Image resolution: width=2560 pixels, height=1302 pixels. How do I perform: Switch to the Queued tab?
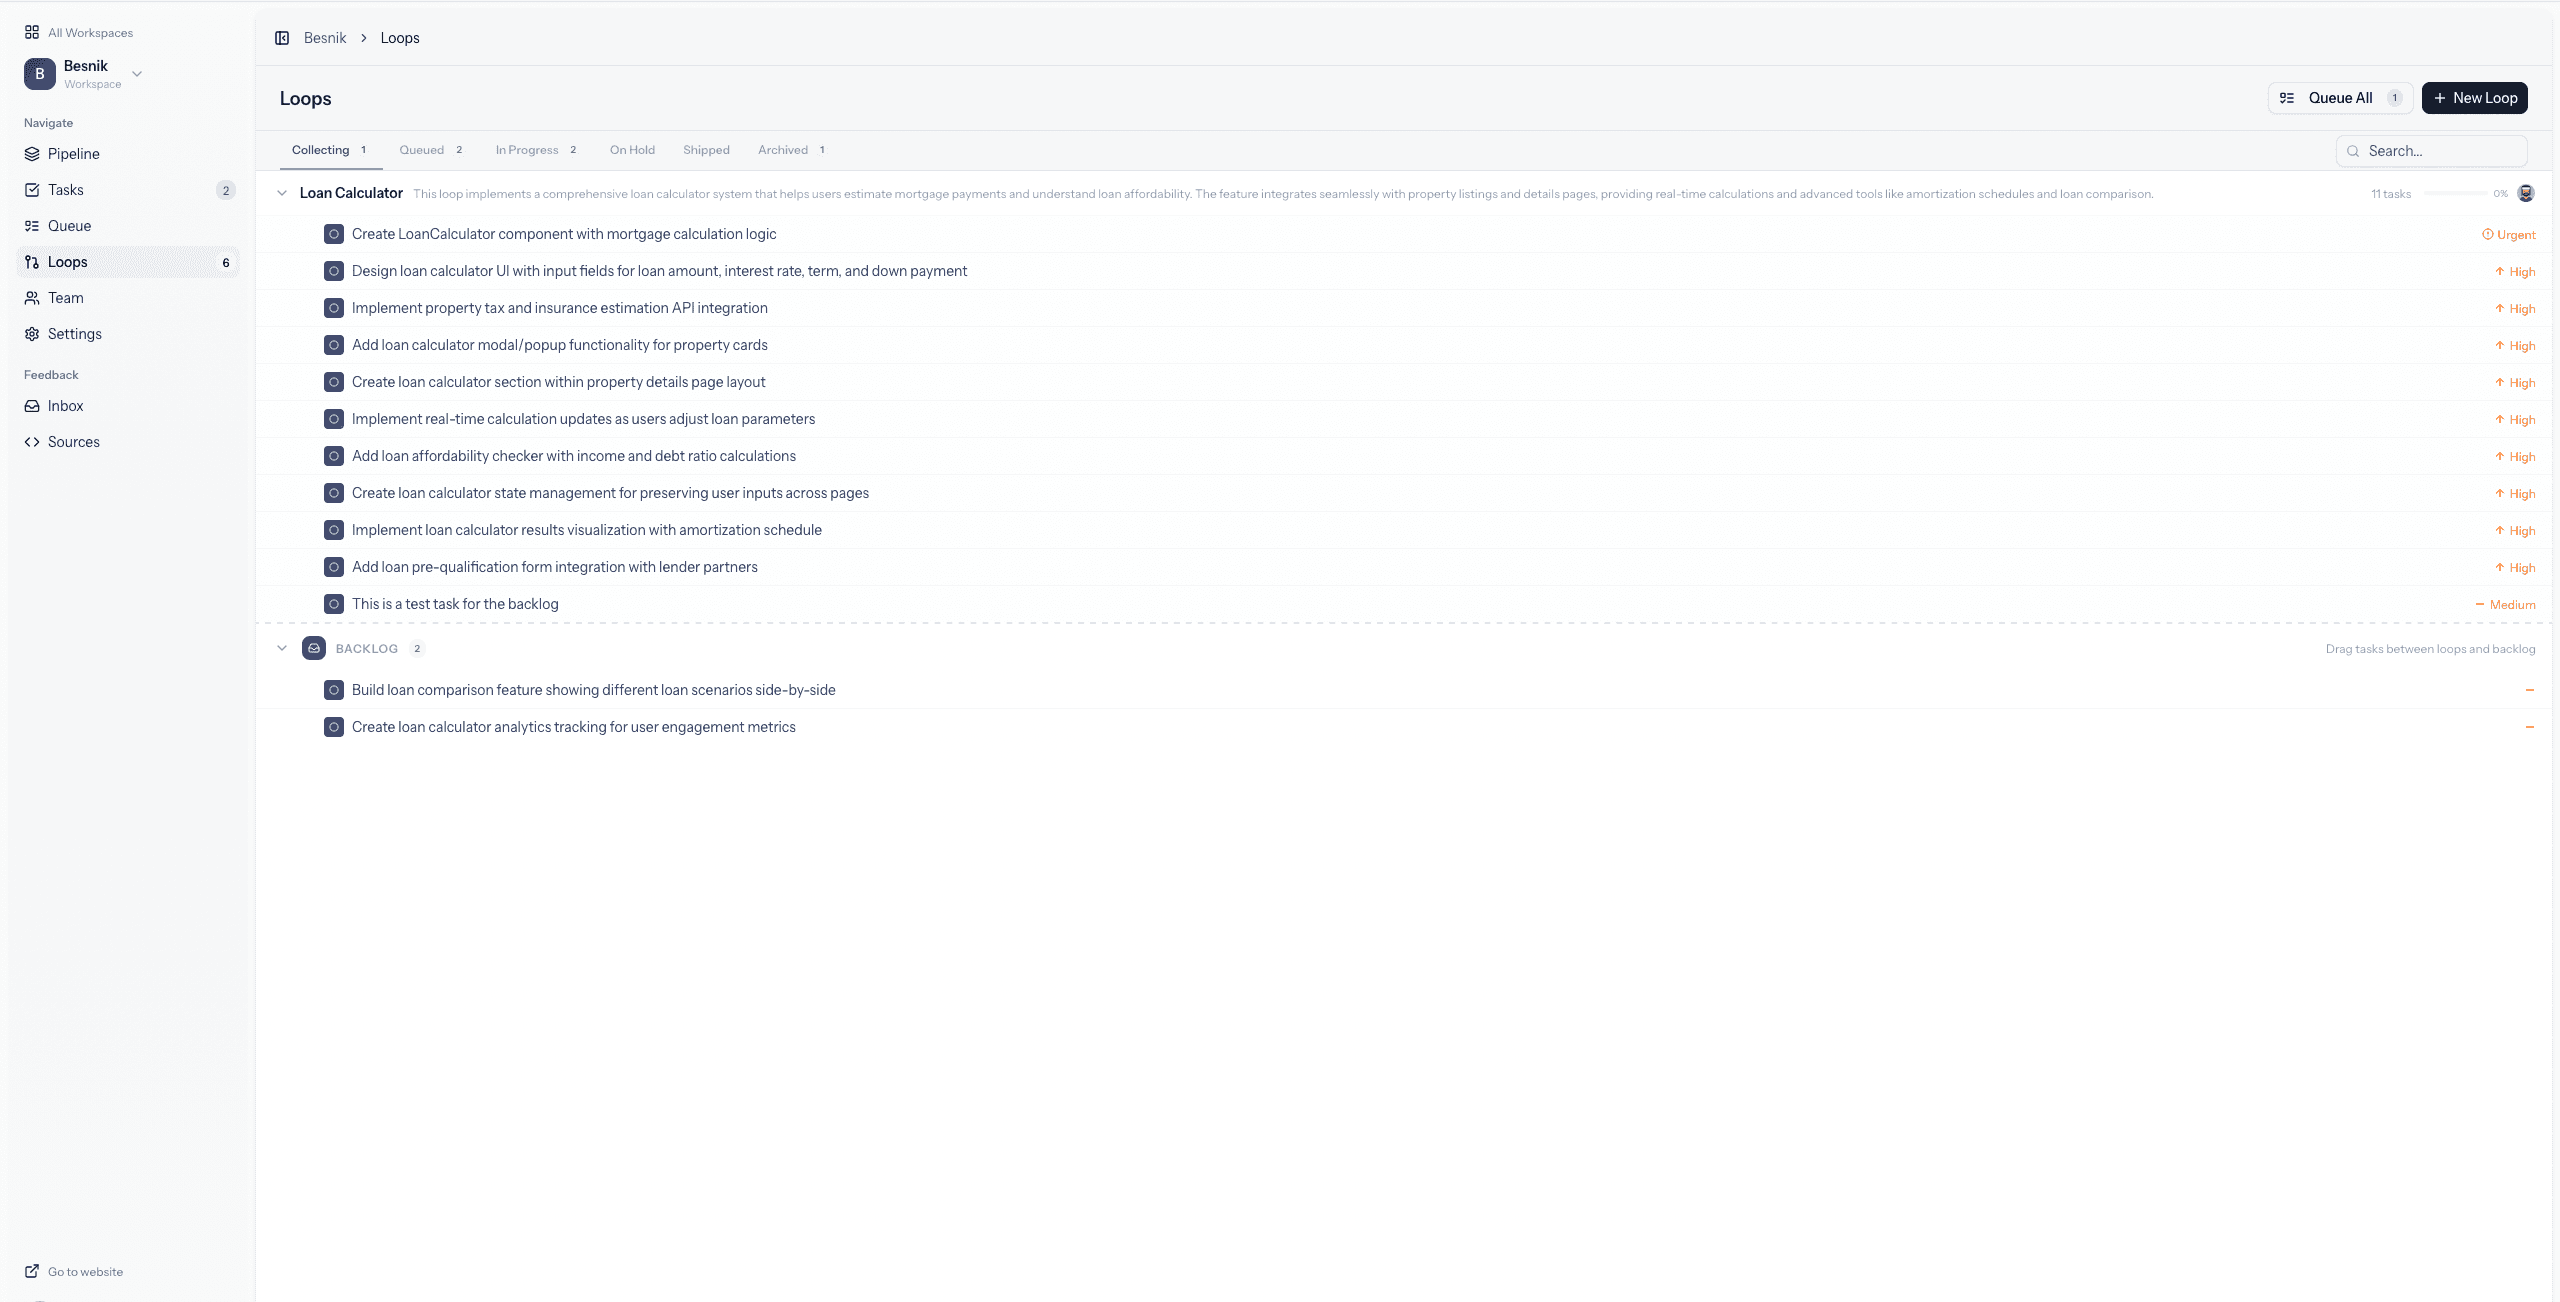click(x=422, y=150)
